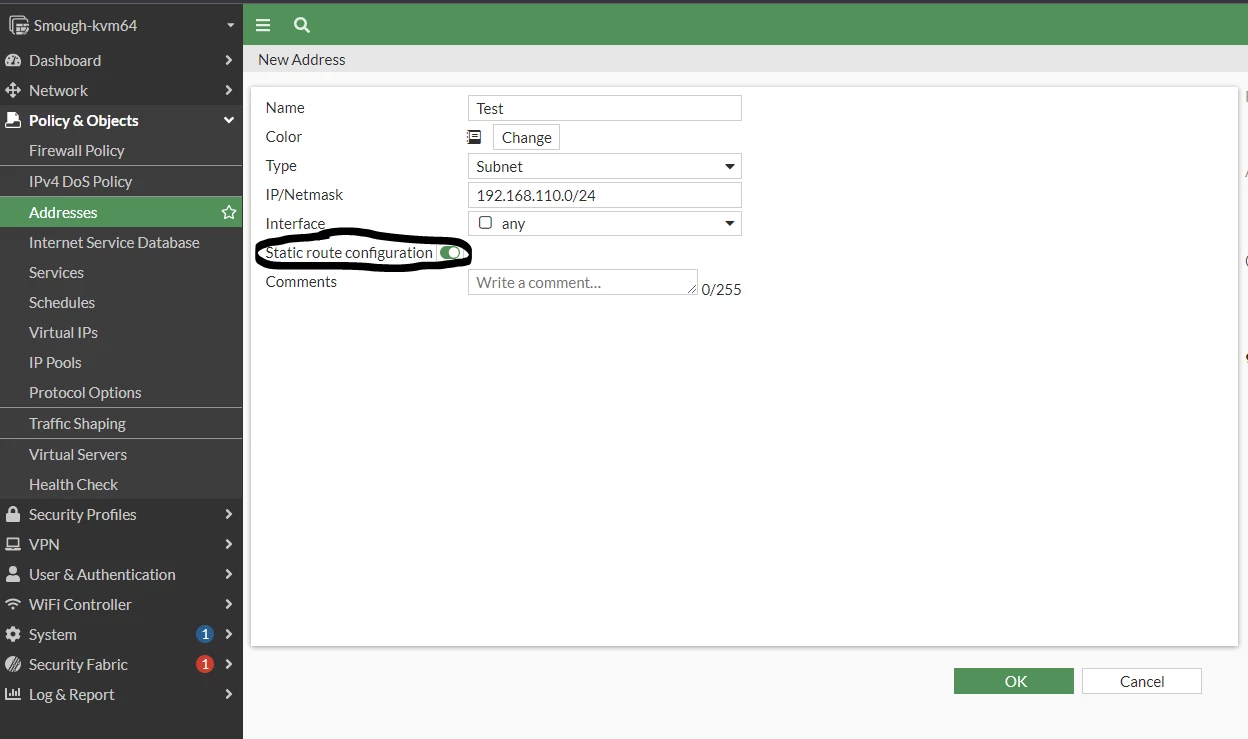The width and height of the screenshot is (1248, 739).
Task: Open Services menu item
Action: coord(121,272)
